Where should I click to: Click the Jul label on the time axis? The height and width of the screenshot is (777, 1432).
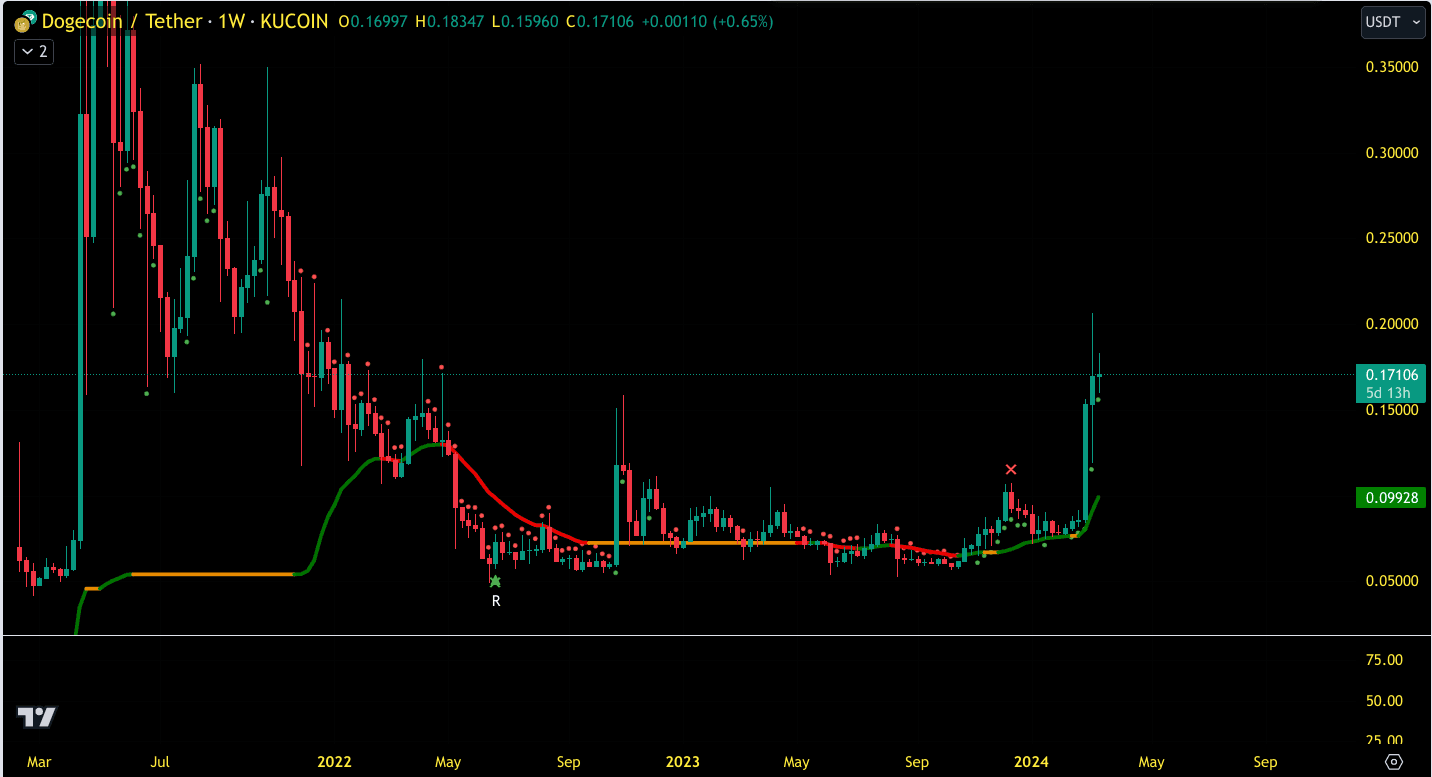tap(160, 762)
